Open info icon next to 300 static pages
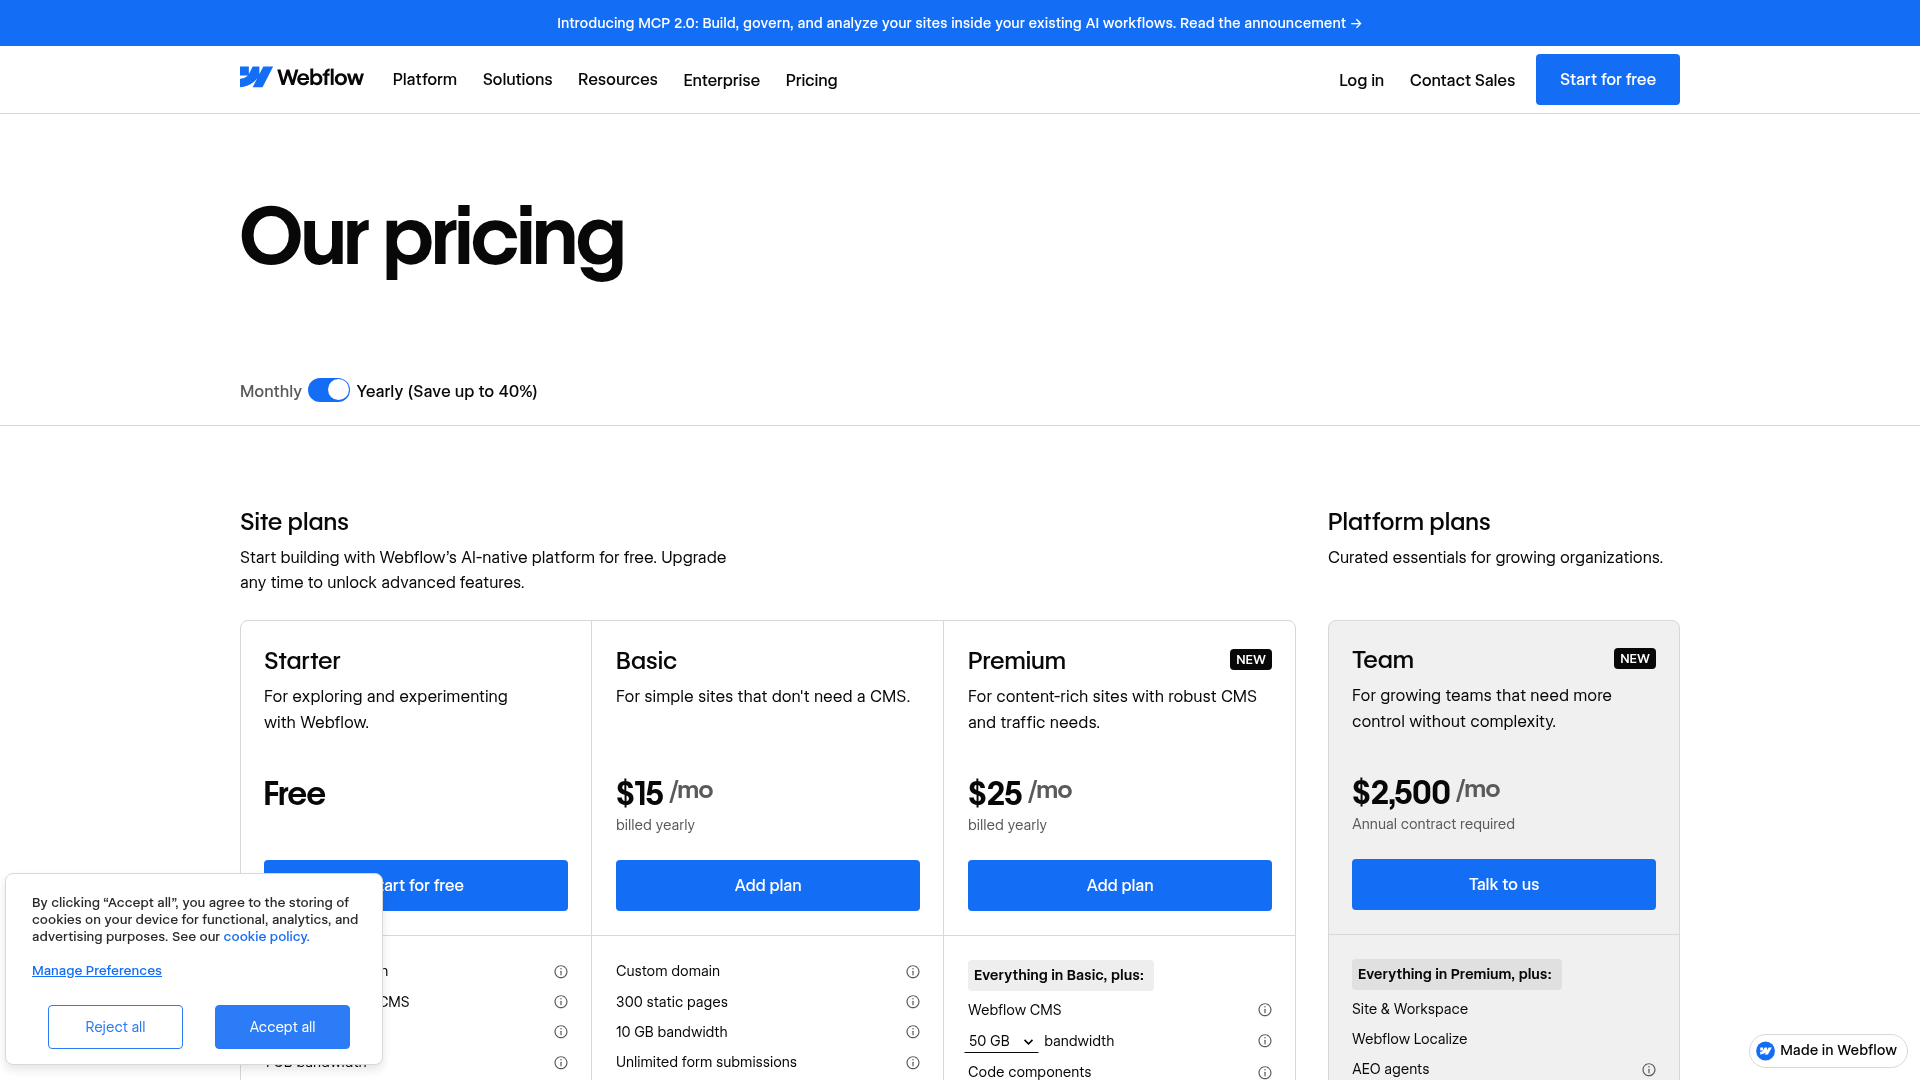1920x1080 pixels. click(913, 1002)
